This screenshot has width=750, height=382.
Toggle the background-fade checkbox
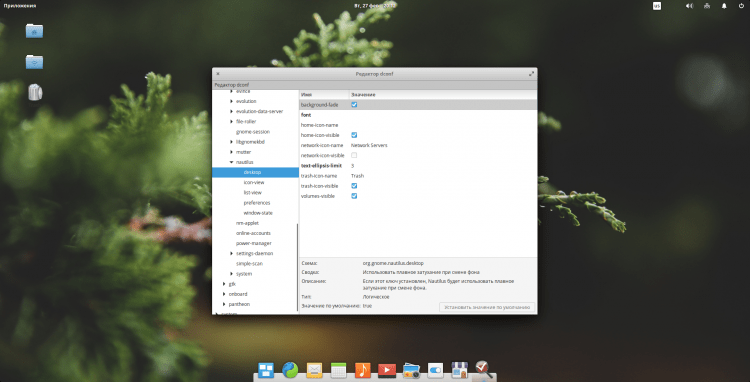[354, 105]
